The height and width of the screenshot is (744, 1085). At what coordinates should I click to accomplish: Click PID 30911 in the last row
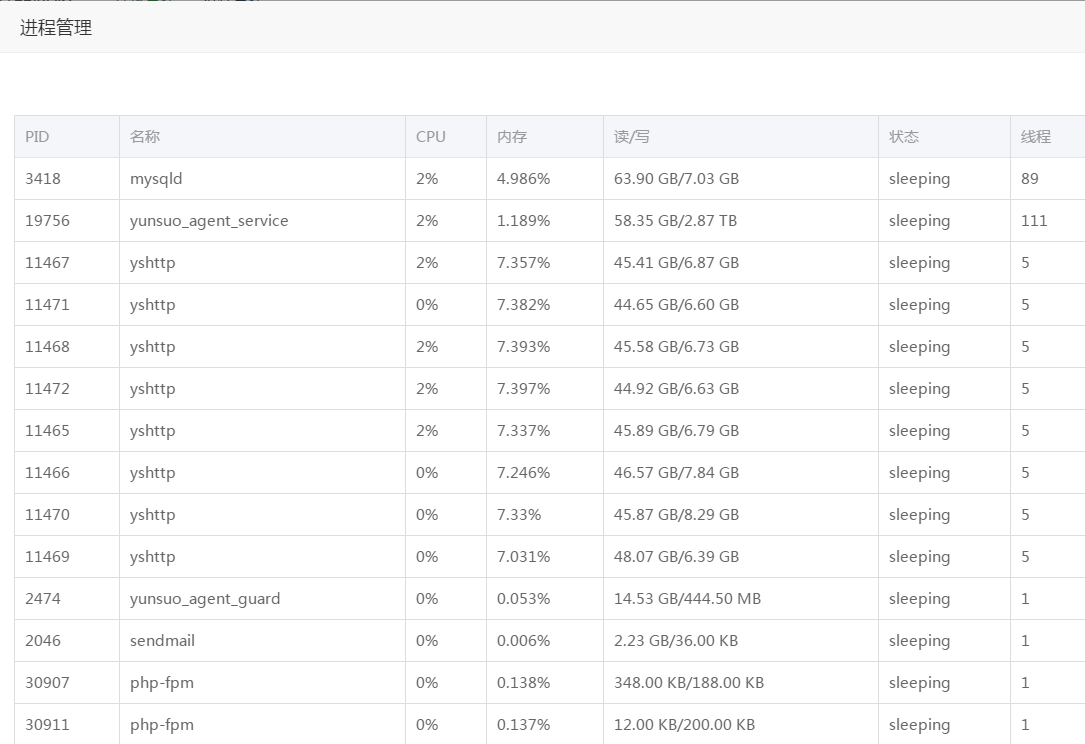[x=47, y=725]
